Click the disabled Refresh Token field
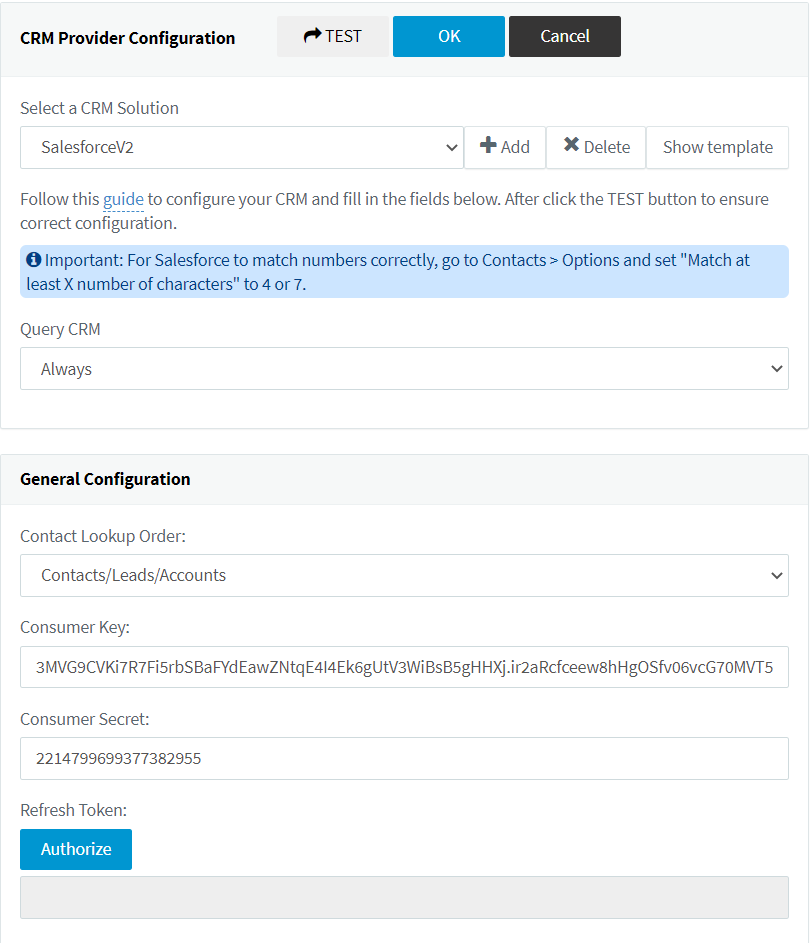Viewport: 812px width, 943px height. 404,897
